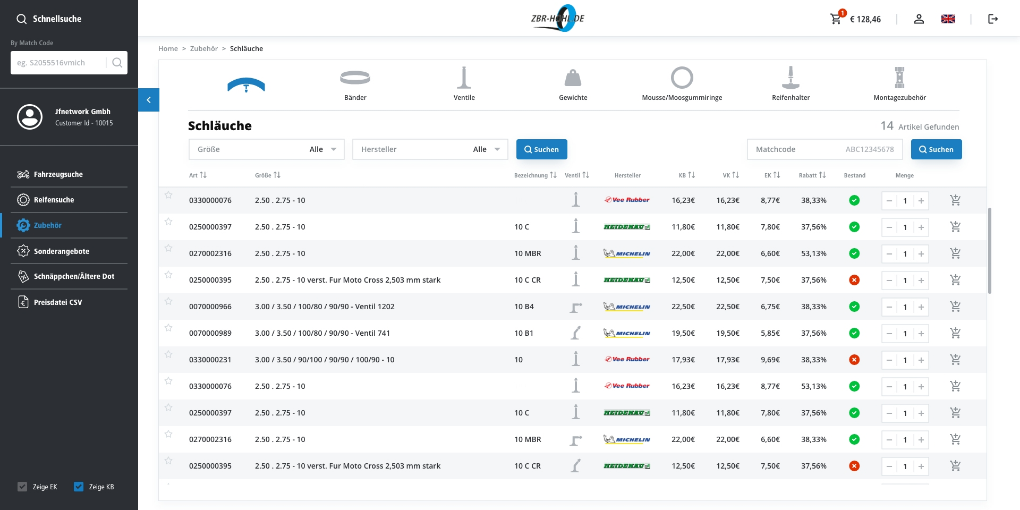This screenshot has height=510, width=1020.
Task: Decrease quantity for item 0330000231
Action: (889, 360)
